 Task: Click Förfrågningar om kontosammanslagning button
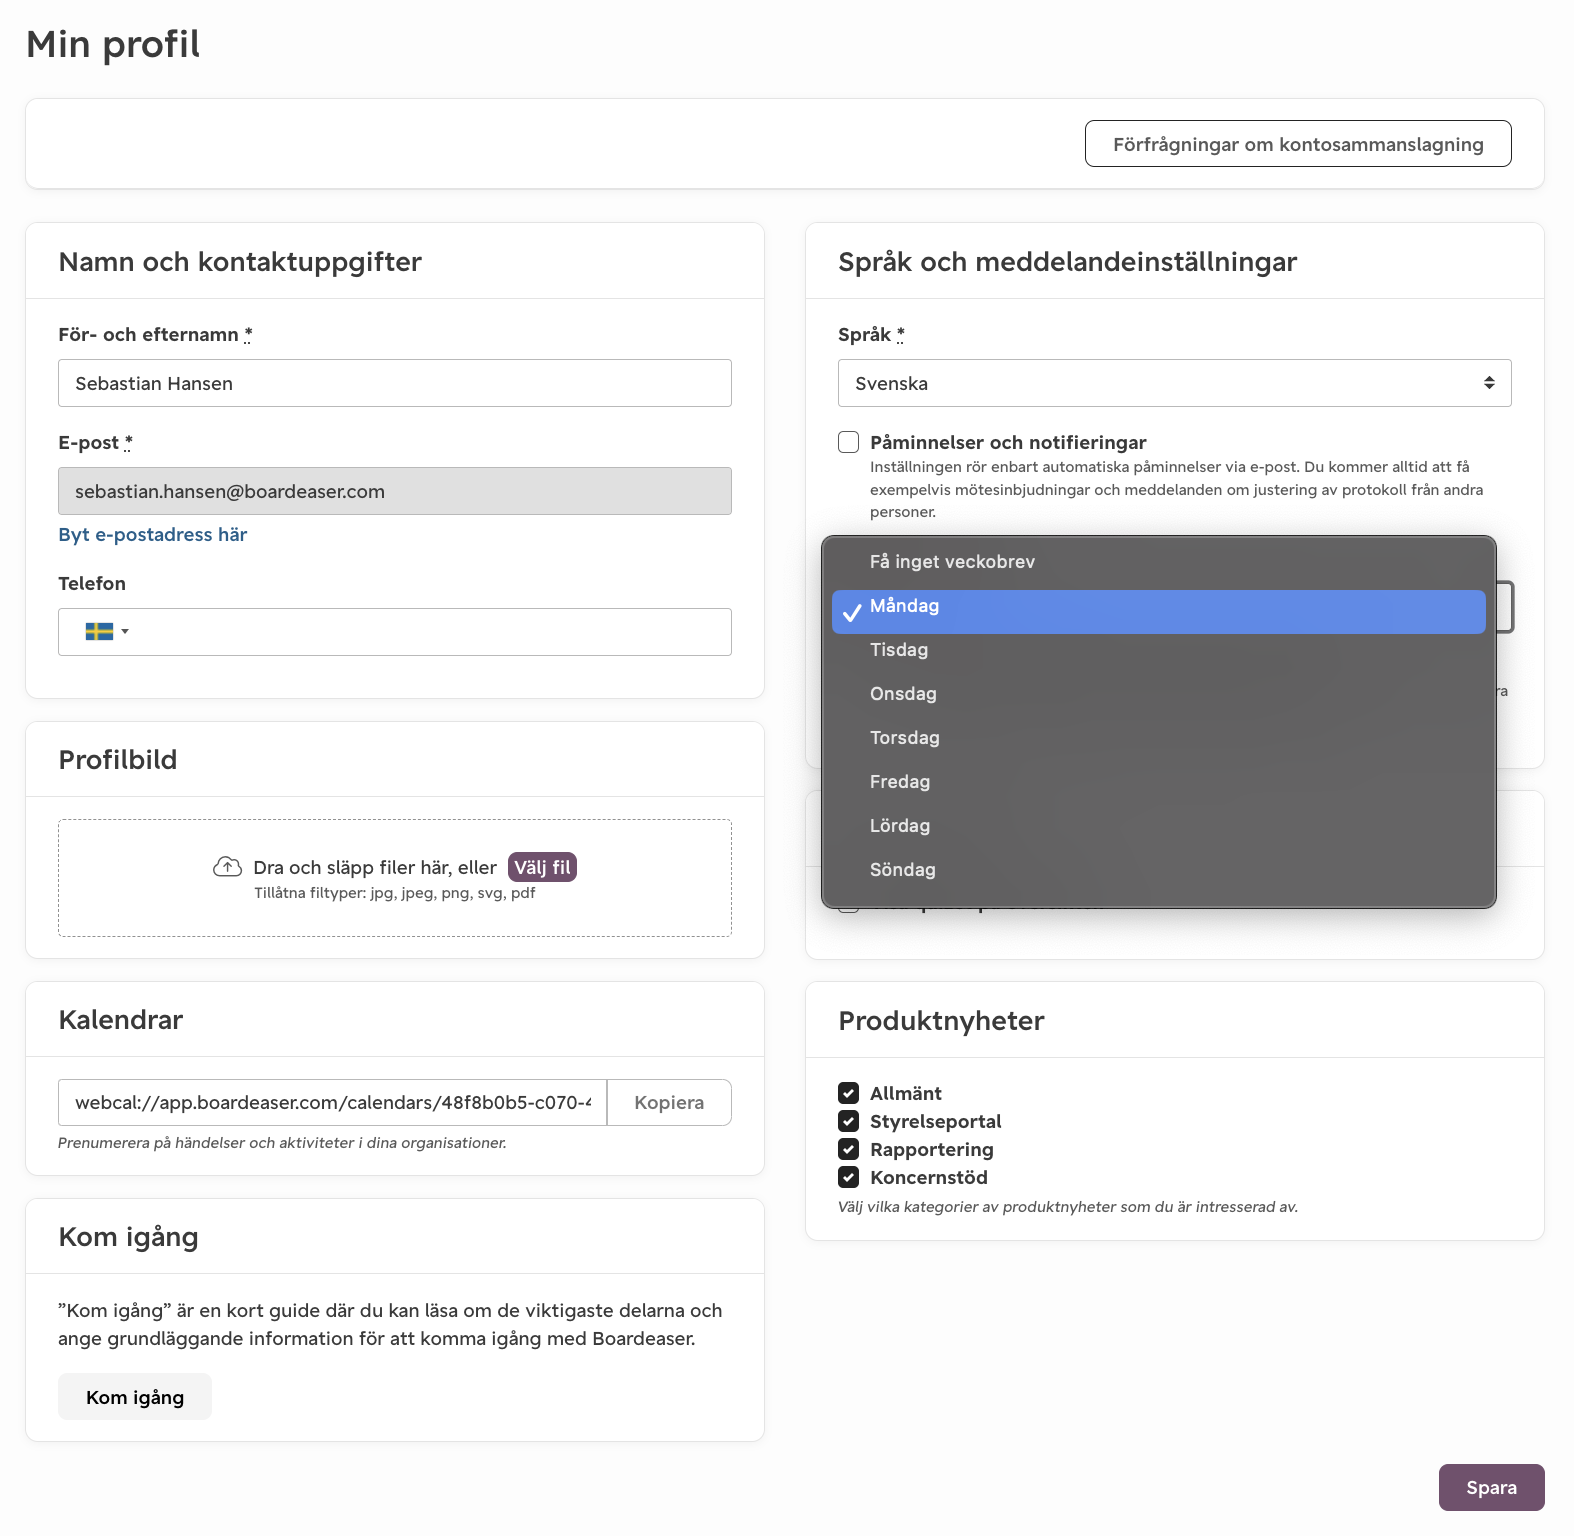click(1298, 144)
